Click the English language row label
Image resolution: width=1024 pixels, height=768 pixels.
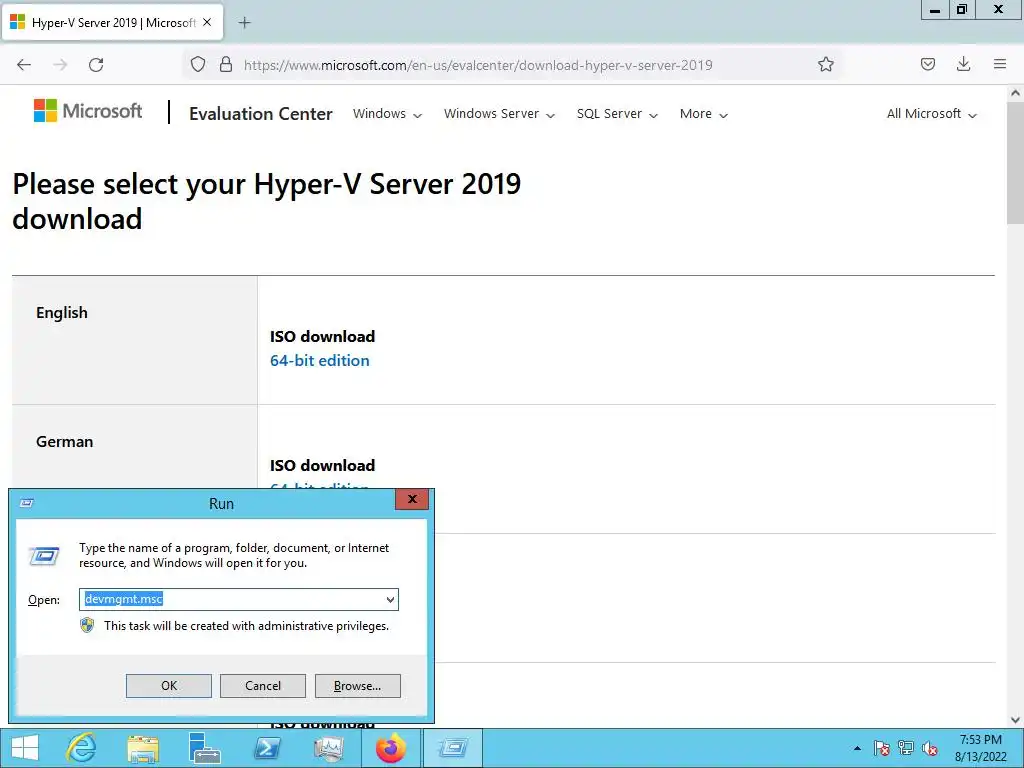[x=62, y=313]
